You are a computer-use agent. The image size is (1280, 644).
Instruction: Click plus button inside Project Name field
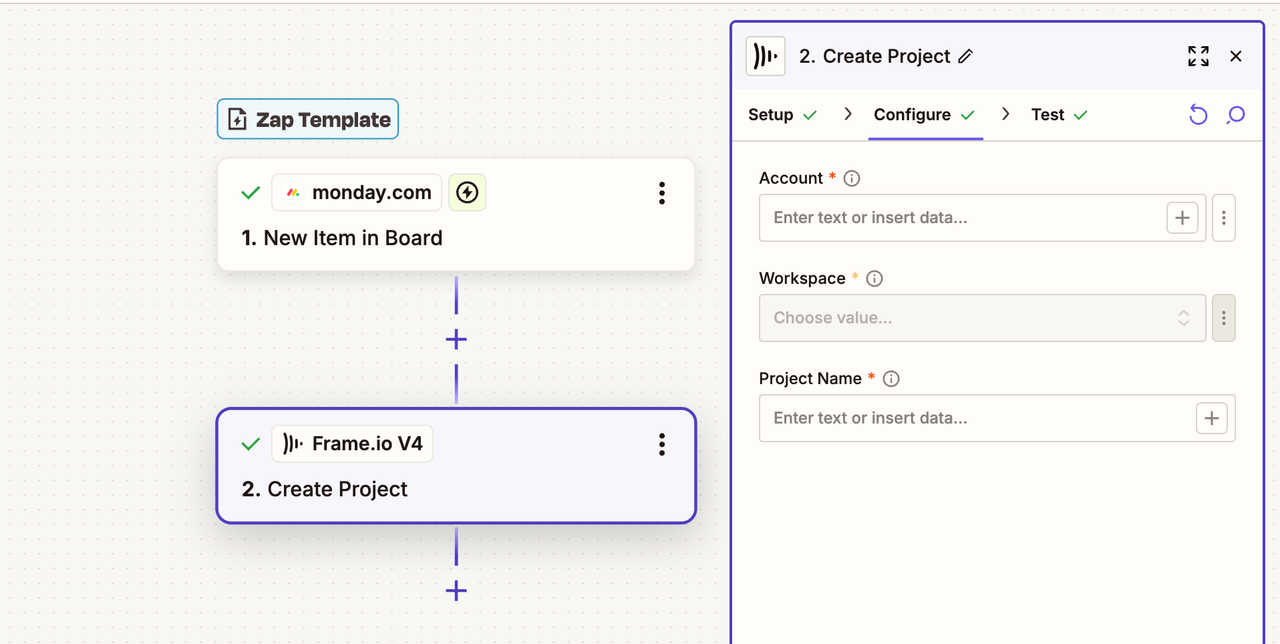point(1211,418)
